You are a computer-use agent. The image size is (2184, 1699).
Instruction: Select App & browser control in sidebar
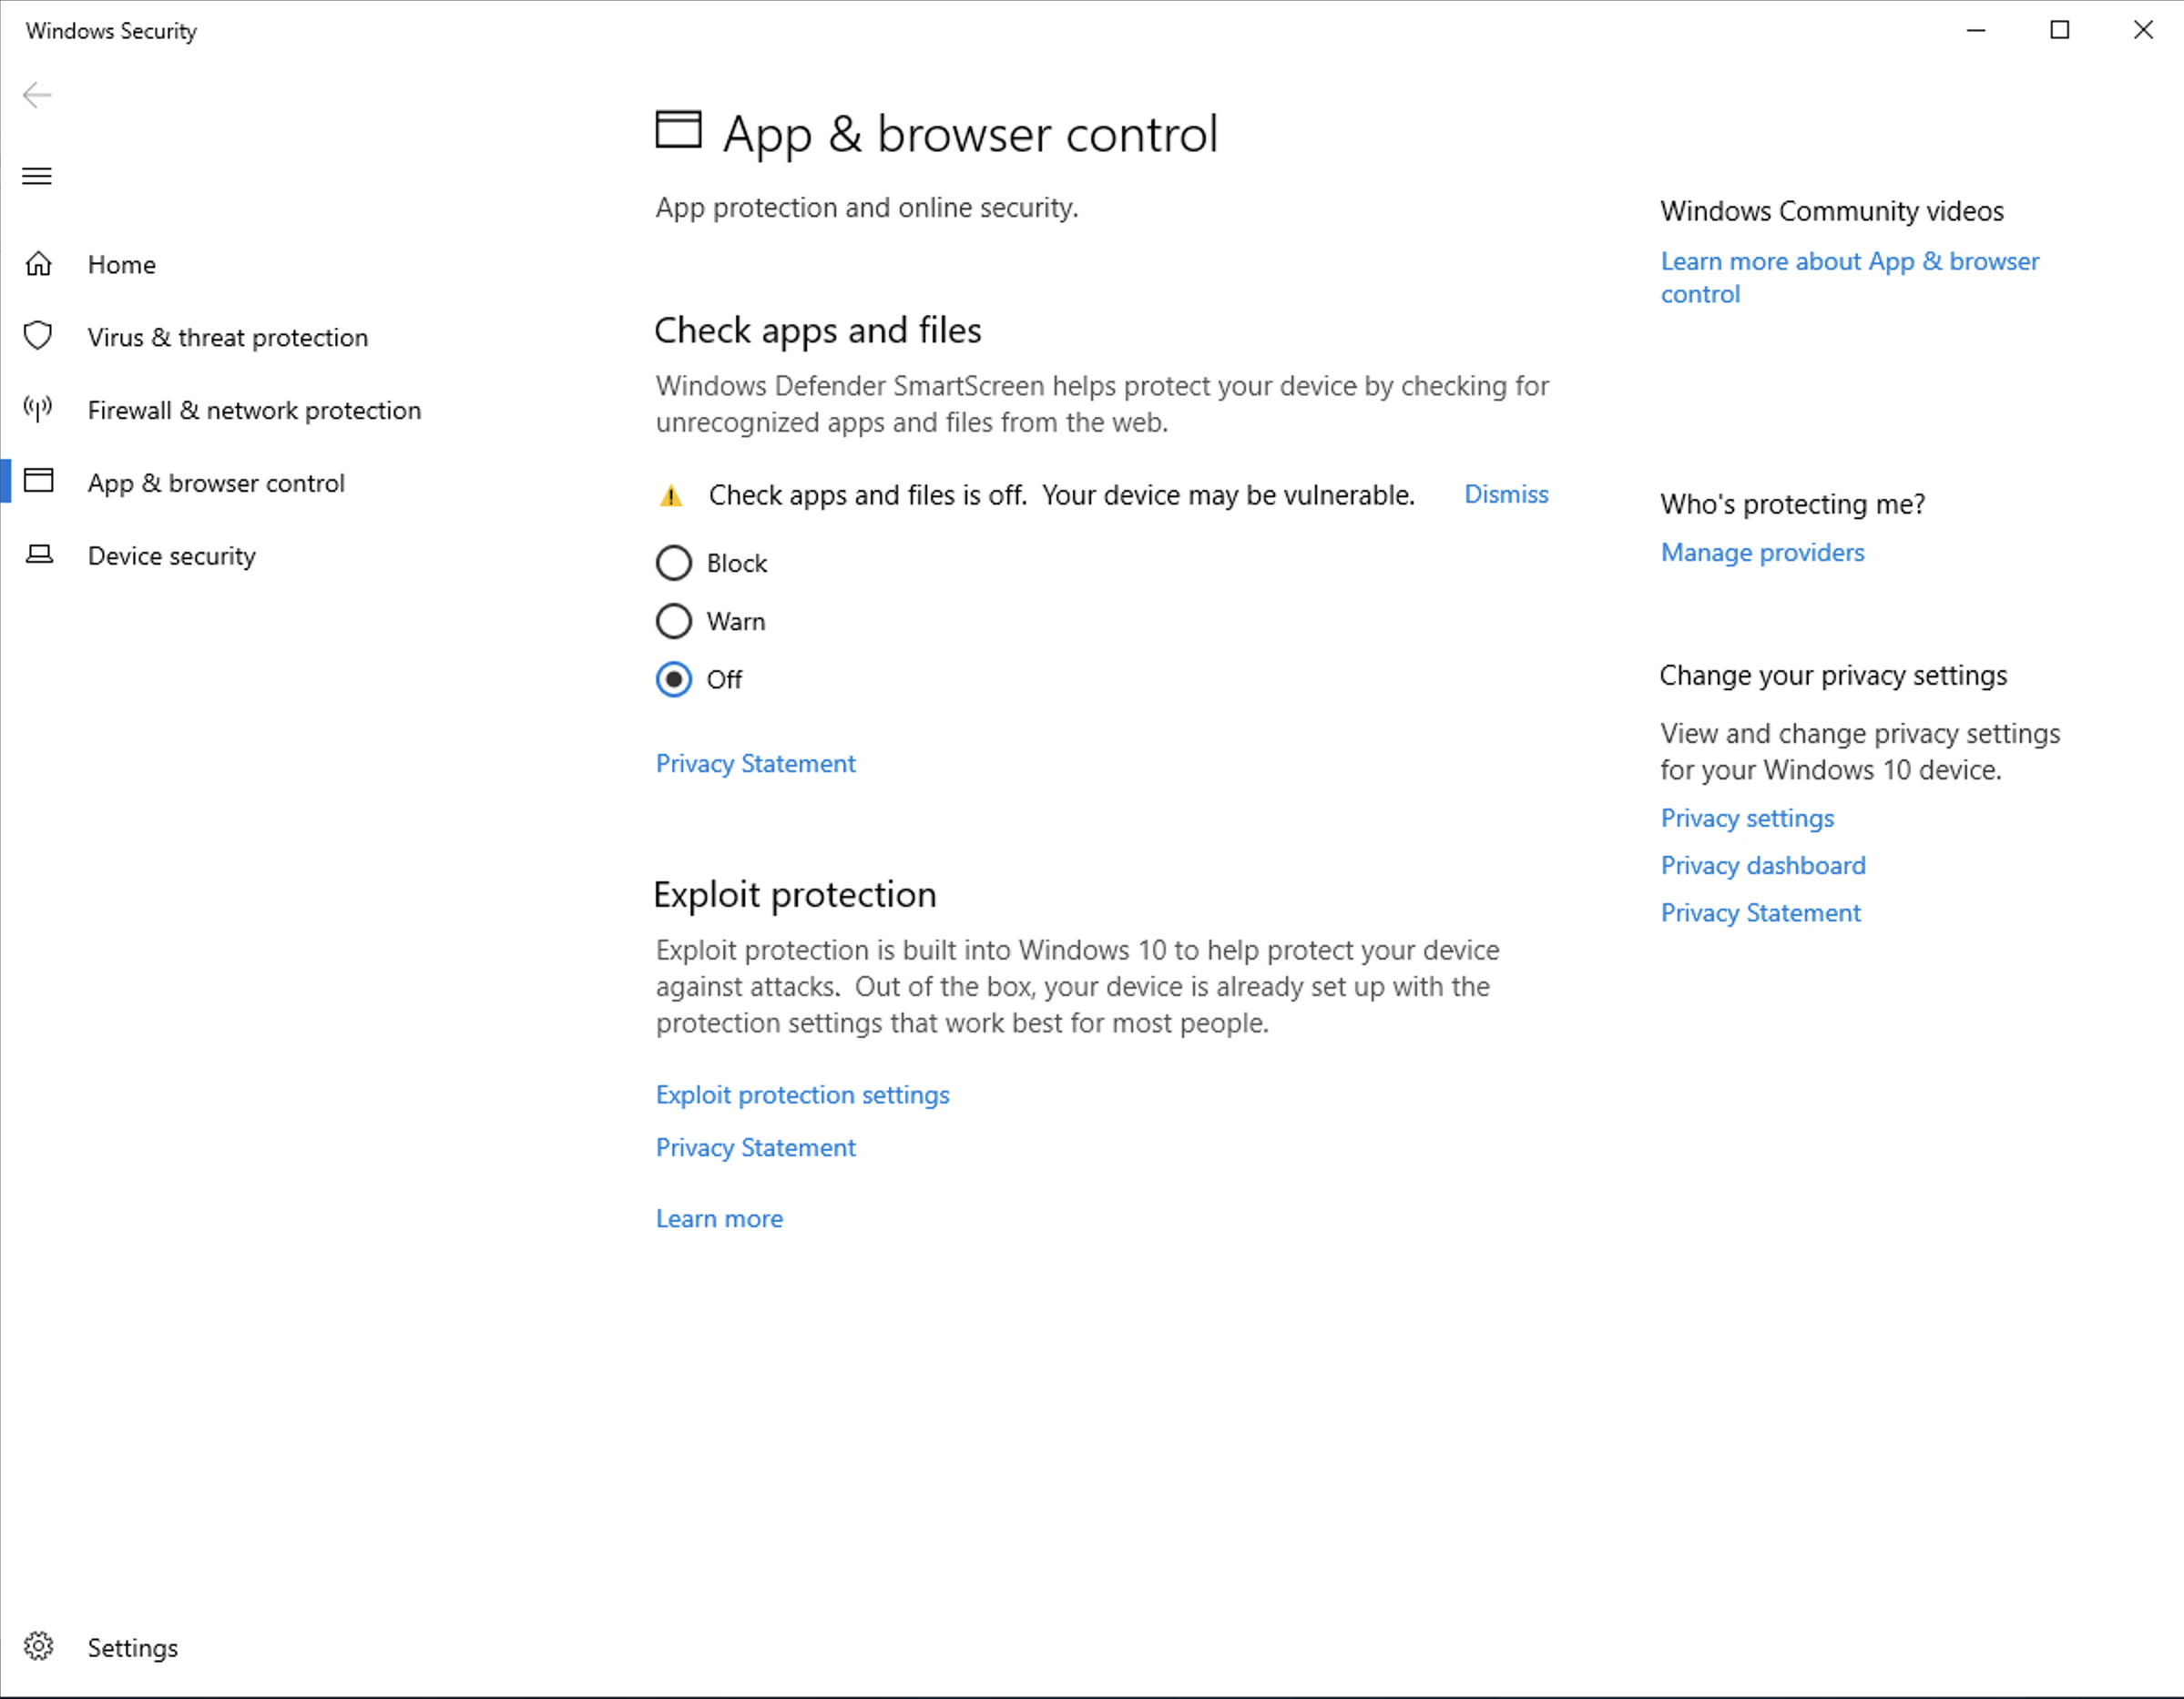(x=216, y=483)
